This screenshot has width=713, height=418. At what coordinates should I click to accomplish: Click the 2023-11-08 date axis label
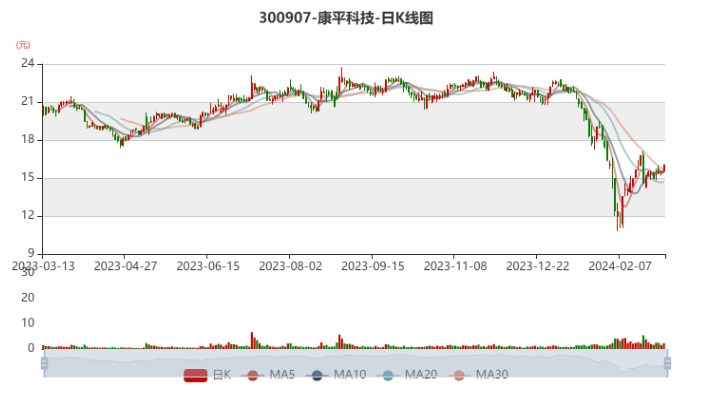(x=455, y=266)
